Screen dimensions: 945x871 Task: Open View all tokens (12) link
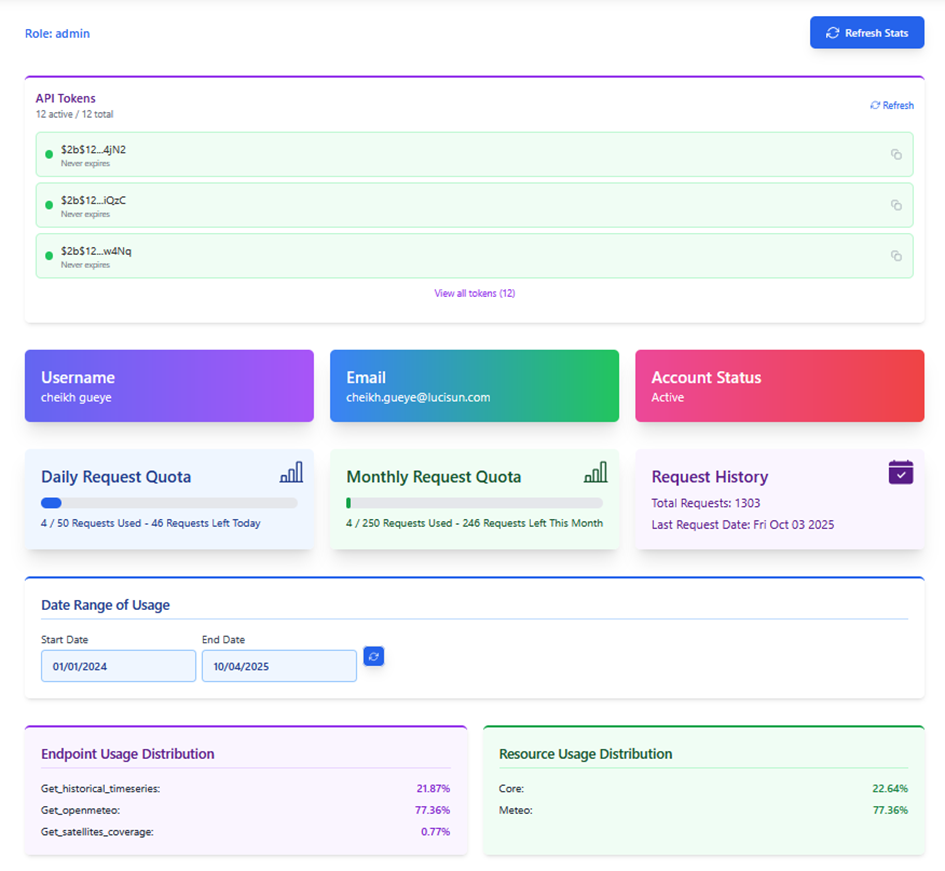coord(474,293)
